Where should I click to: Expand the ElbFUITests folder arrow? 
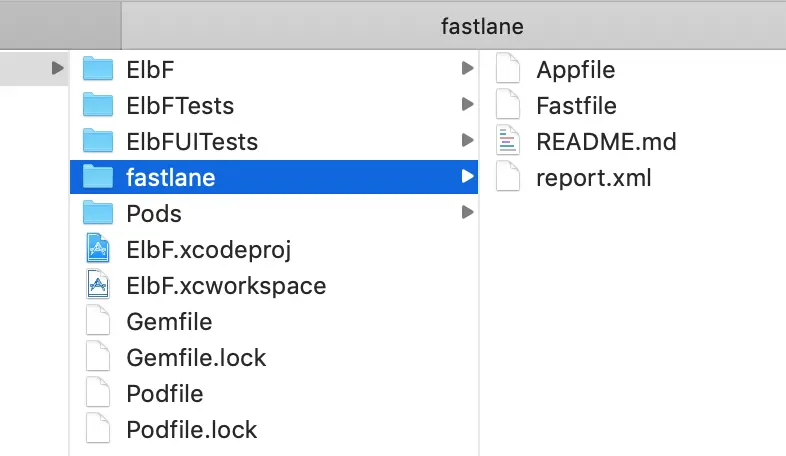(x=467, y=141)
